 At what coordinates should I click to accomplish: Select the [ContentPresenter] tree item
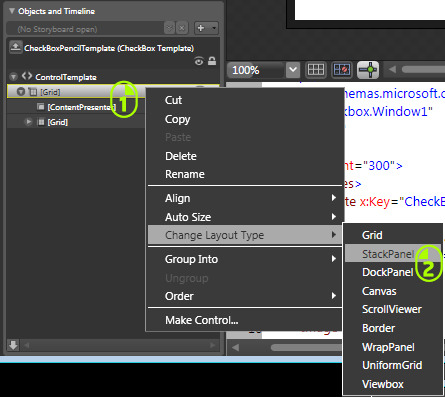point(81,107)
